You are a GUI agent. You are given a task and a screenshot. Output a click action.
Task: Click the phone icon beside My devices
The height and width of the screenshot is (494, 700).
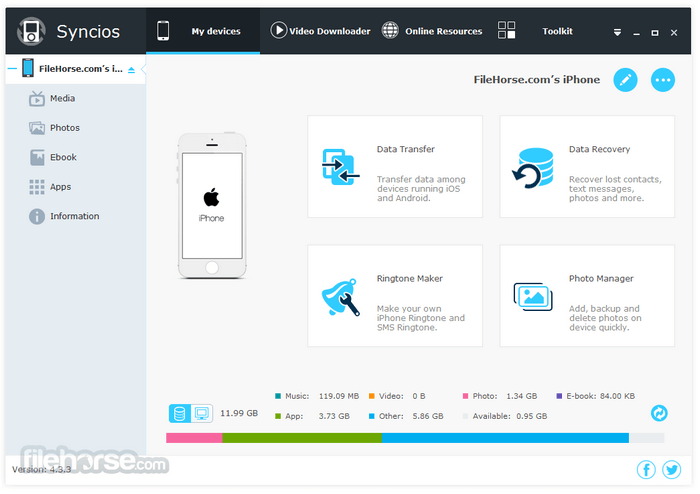point(163,31)
